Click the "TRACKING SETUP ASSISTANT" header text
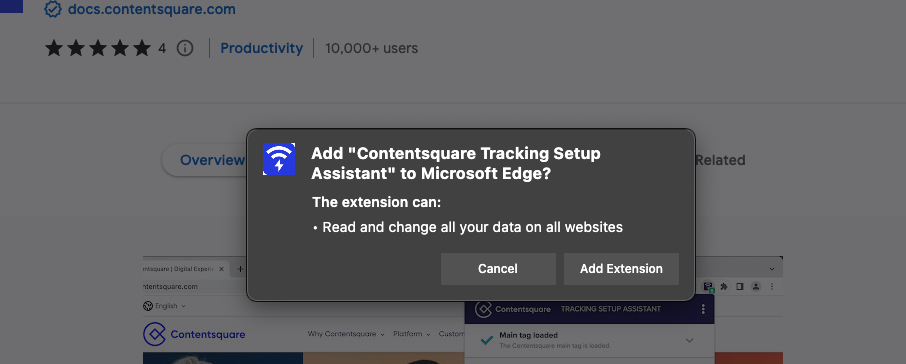 coord(611,309)
